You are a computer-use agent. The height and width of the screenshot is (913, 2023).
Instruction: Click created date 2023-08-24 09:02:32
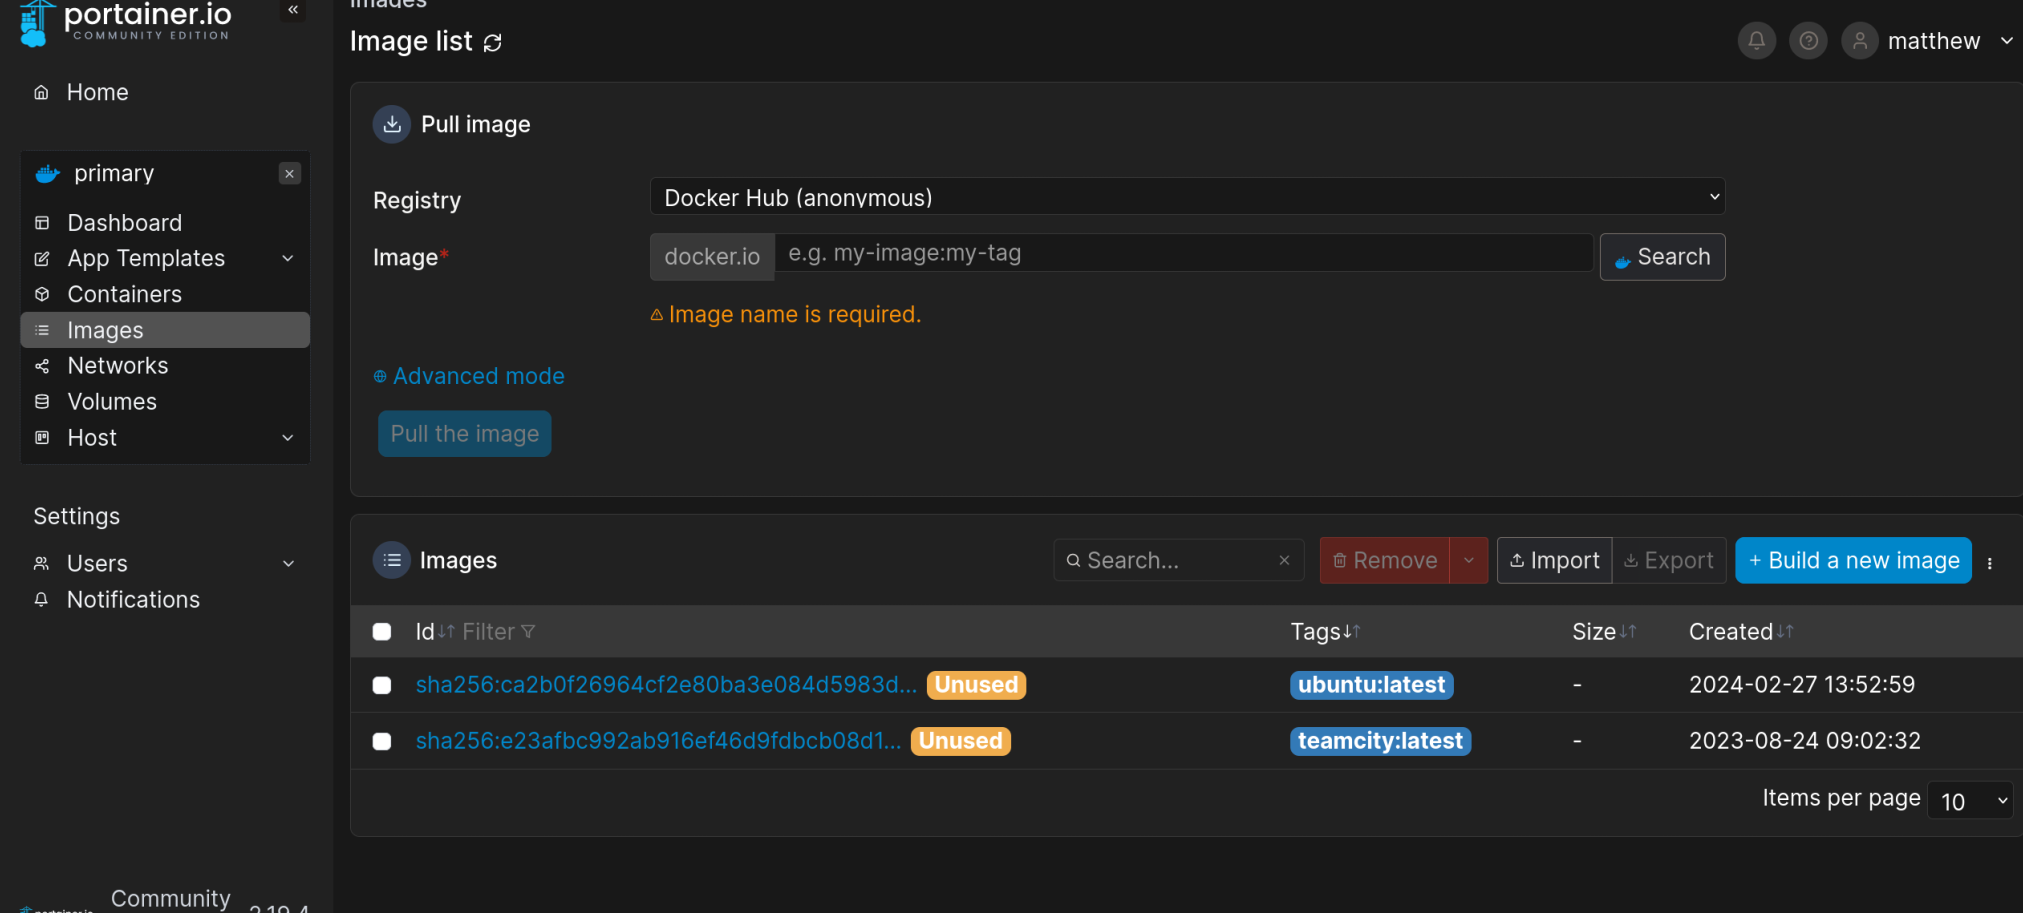point(1805,741)
